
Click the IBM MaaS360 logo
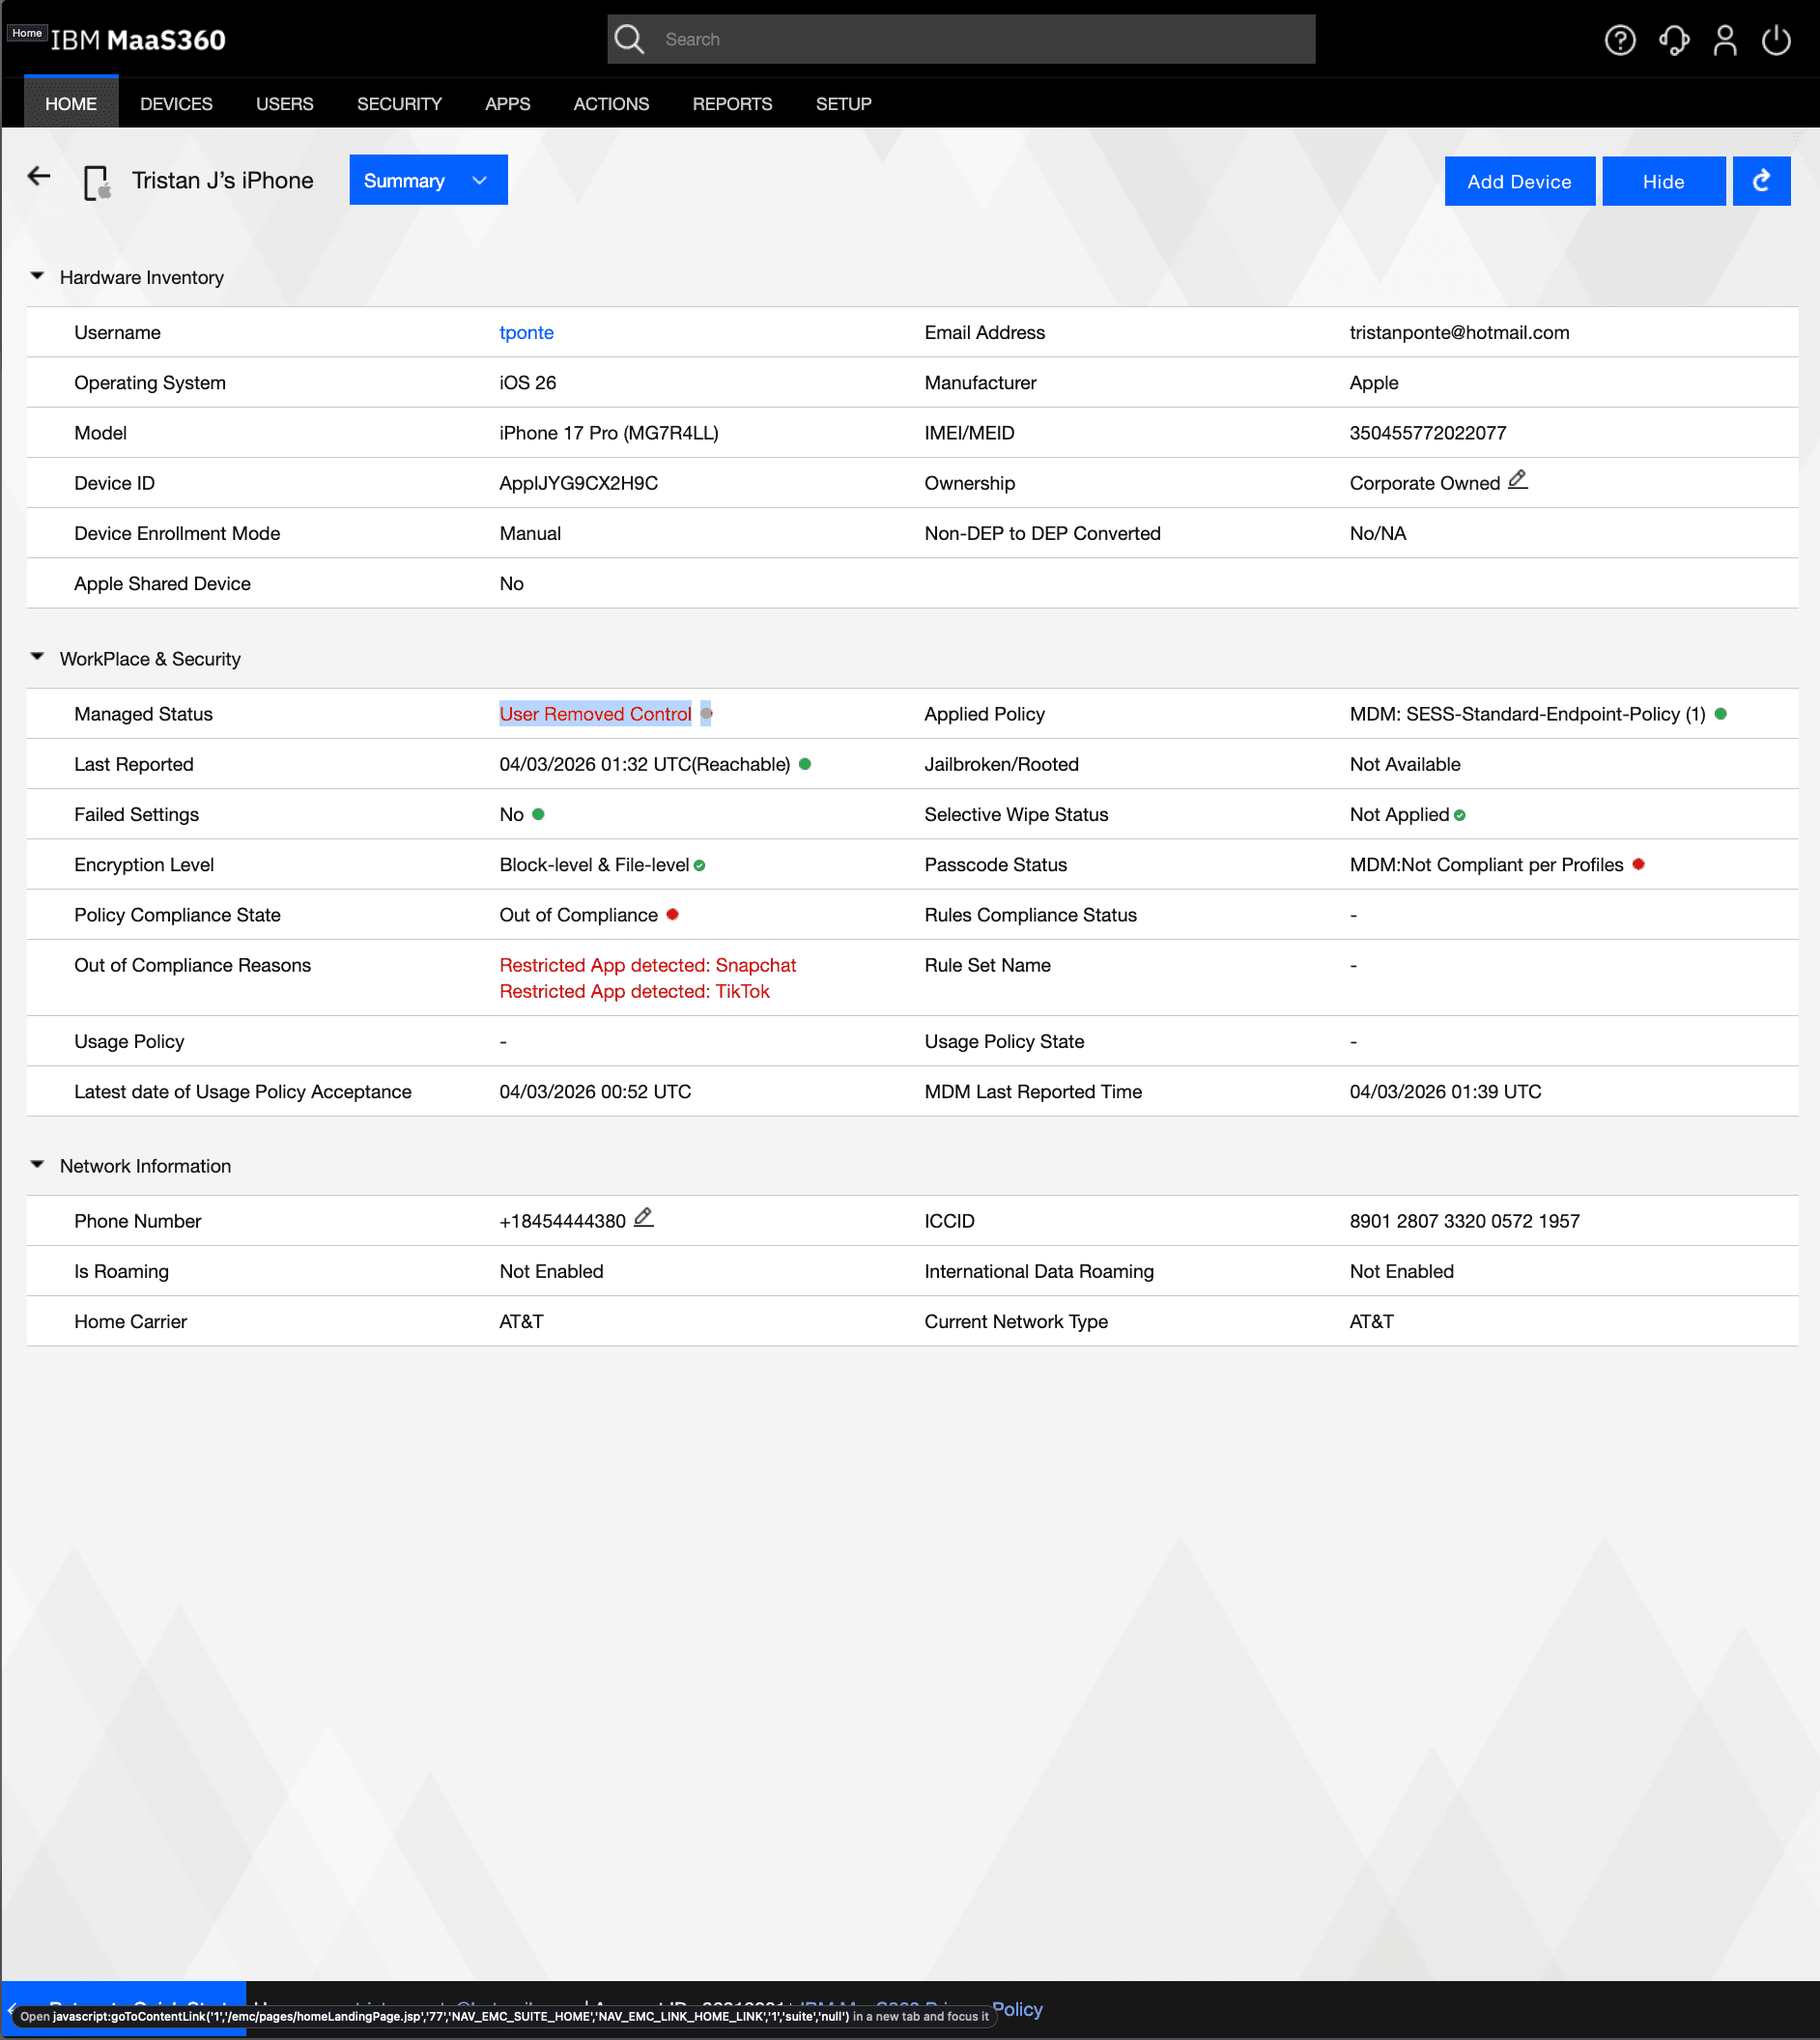pyautogui.click(x=138, y=40)
